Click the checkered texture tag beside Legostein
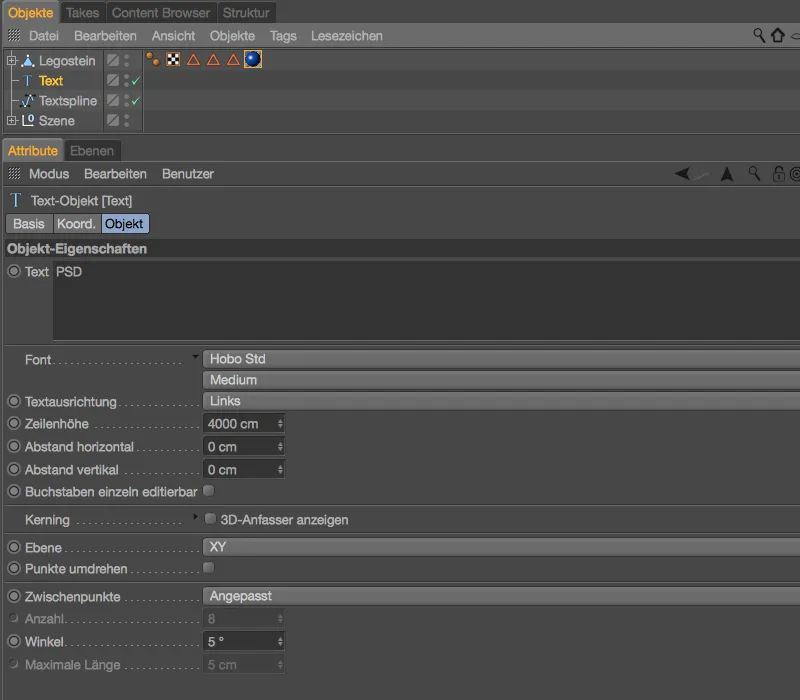 [172, 60]
